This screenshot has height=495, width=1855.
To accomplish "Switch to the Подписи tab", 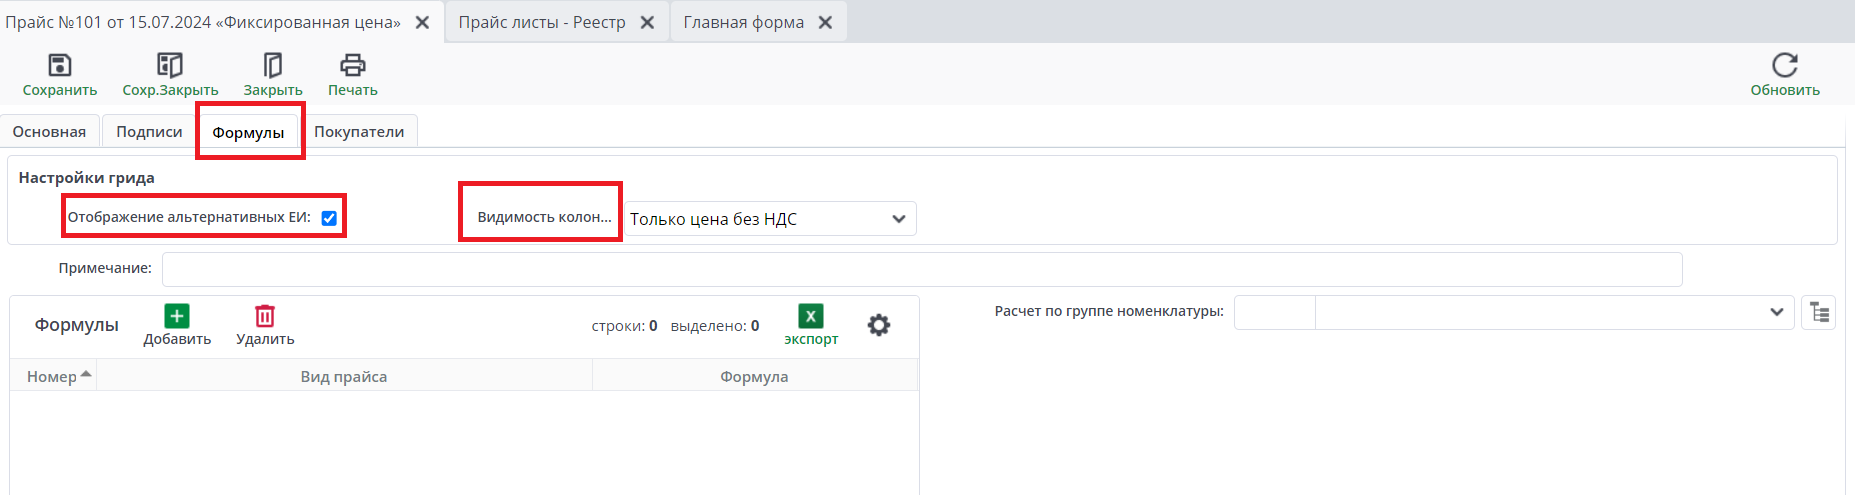I will pyautogui.click(x=149, y=132).
